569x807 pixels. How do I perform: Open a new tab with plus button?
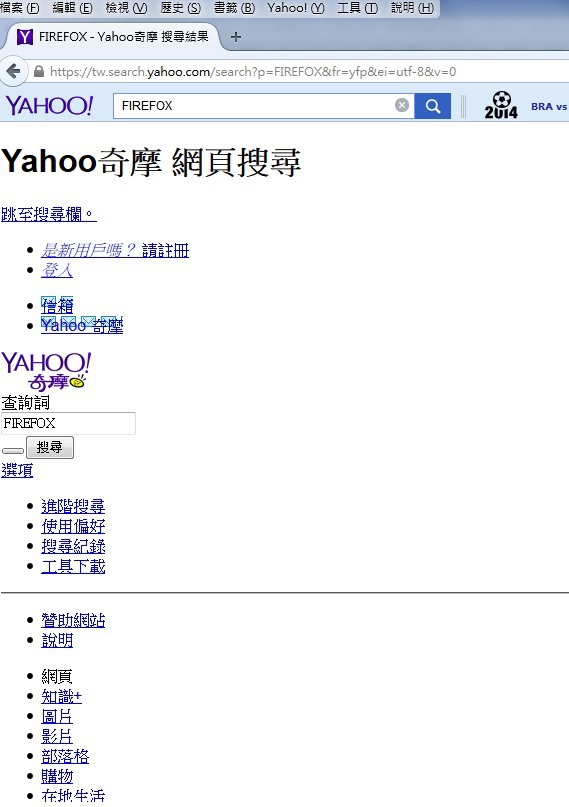click(x=236, y=37)
